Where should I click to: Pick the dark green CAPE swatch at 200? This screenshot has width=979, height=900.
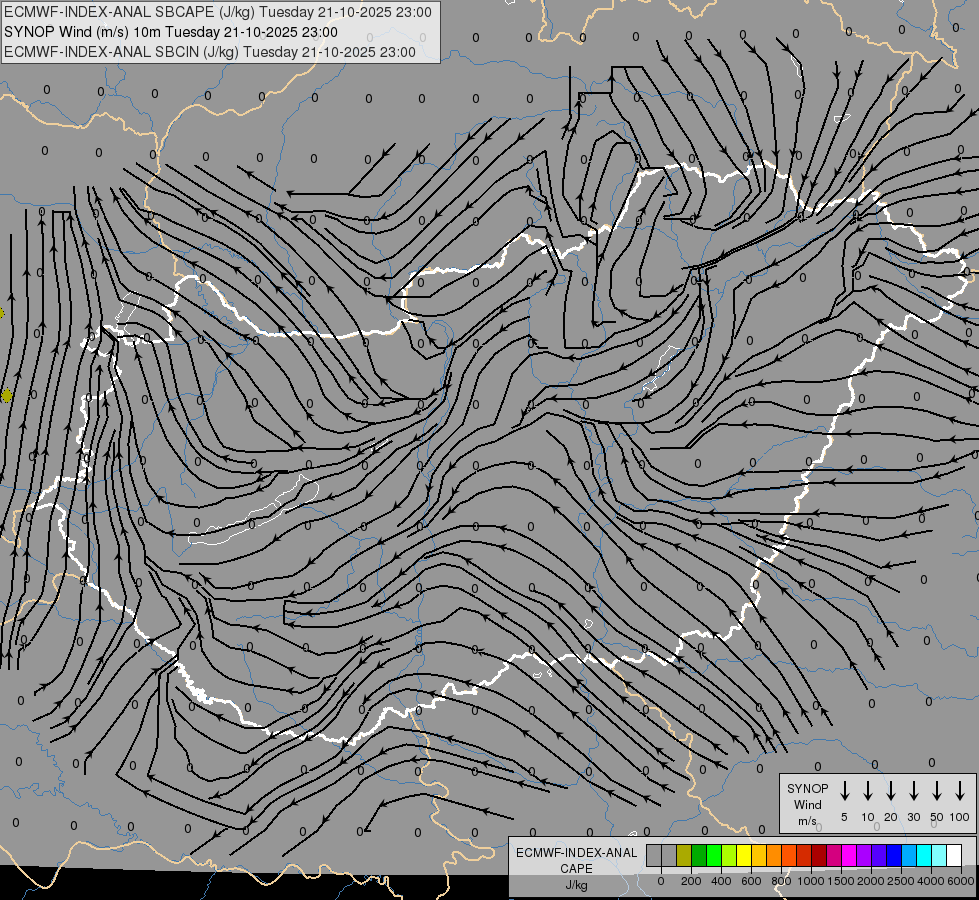699,855
